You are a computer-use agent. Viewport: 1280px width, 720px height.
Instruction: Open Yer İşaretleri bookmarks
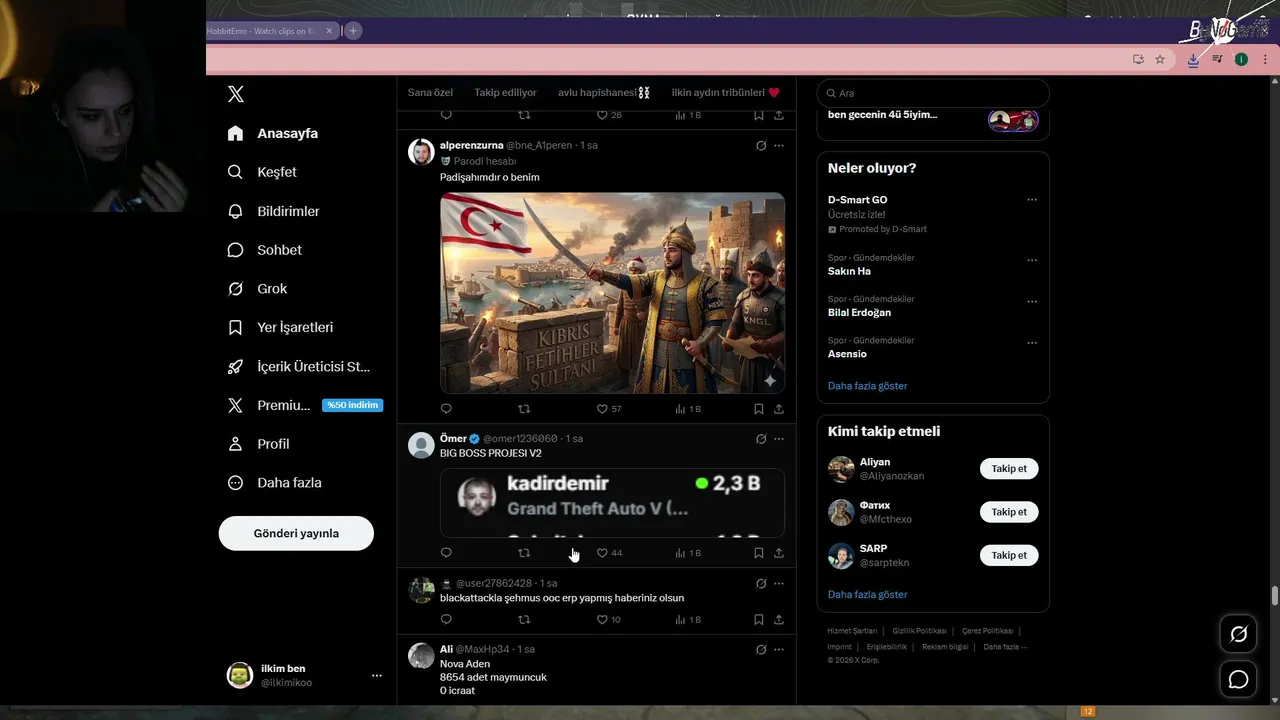point(280,327)
